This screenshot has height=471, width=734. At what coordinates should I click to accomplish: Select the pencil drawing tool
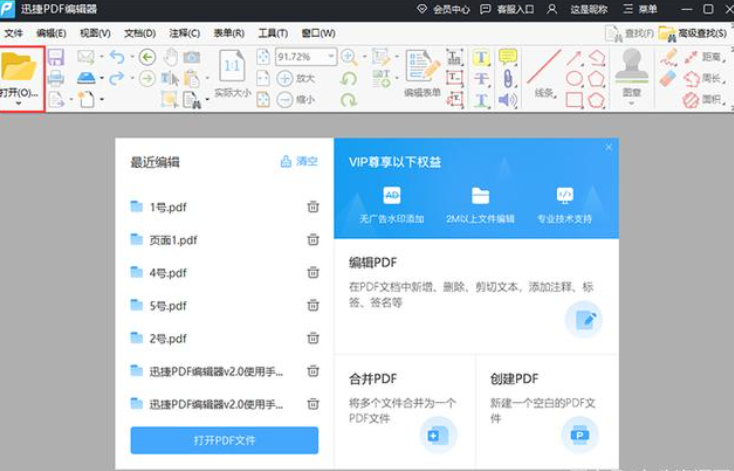click(669, 57)
